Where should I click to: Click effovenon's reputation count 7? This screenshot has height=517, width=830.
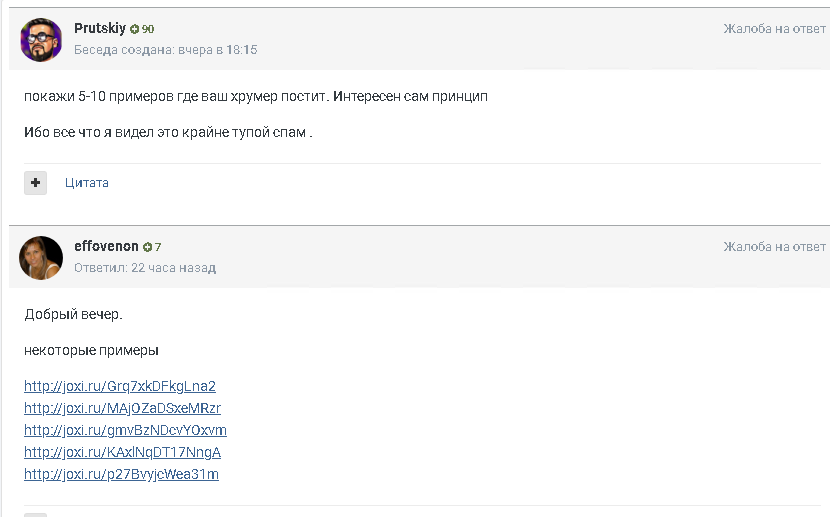coord(158,247)
